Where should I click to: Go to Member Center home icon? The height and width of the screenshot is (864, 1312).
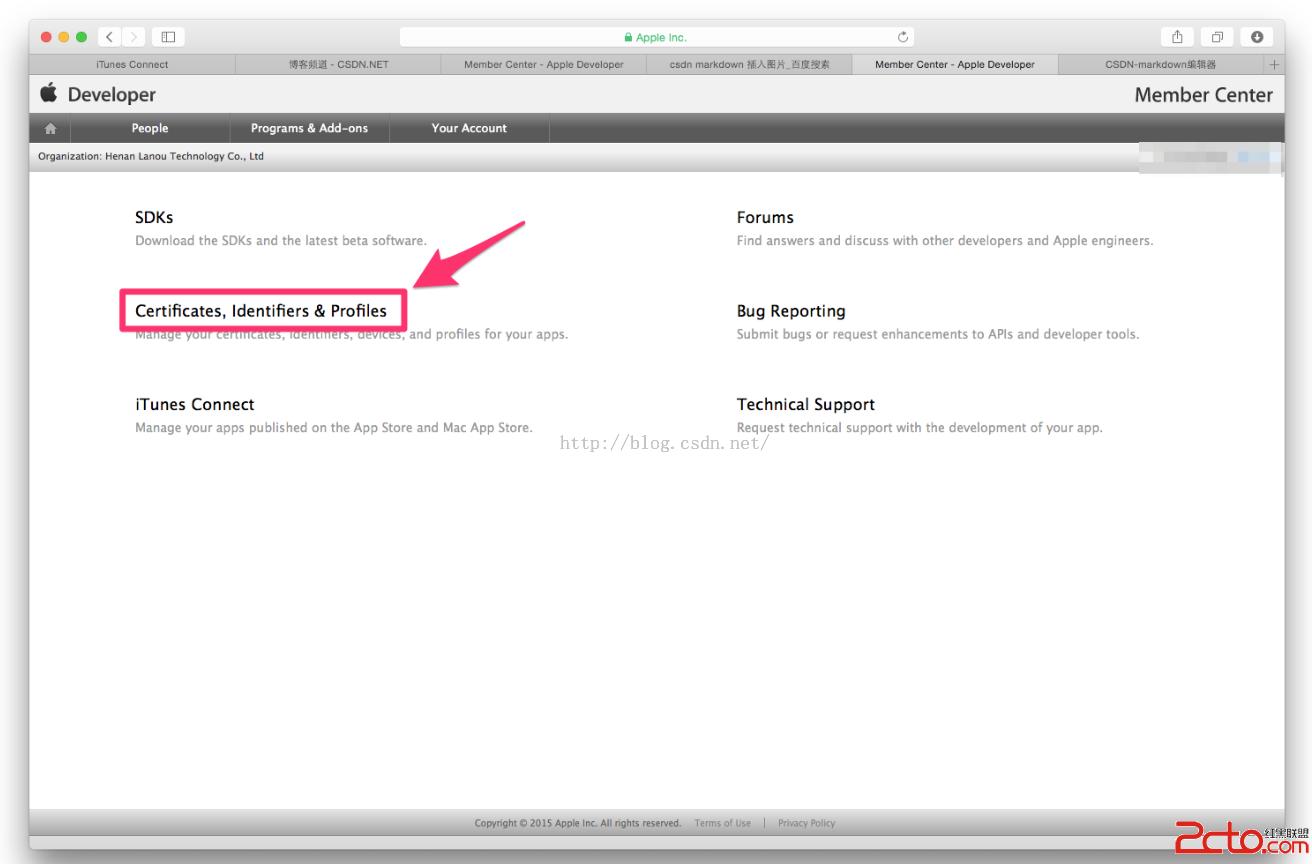(50, 128)
